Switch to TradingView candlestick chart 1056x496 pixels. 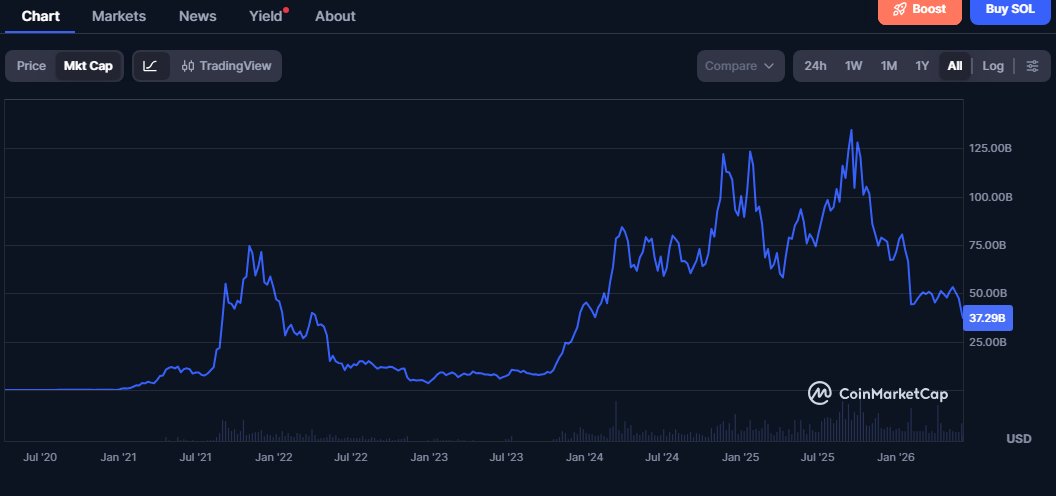pyautogui.click(x=226, y=66)
